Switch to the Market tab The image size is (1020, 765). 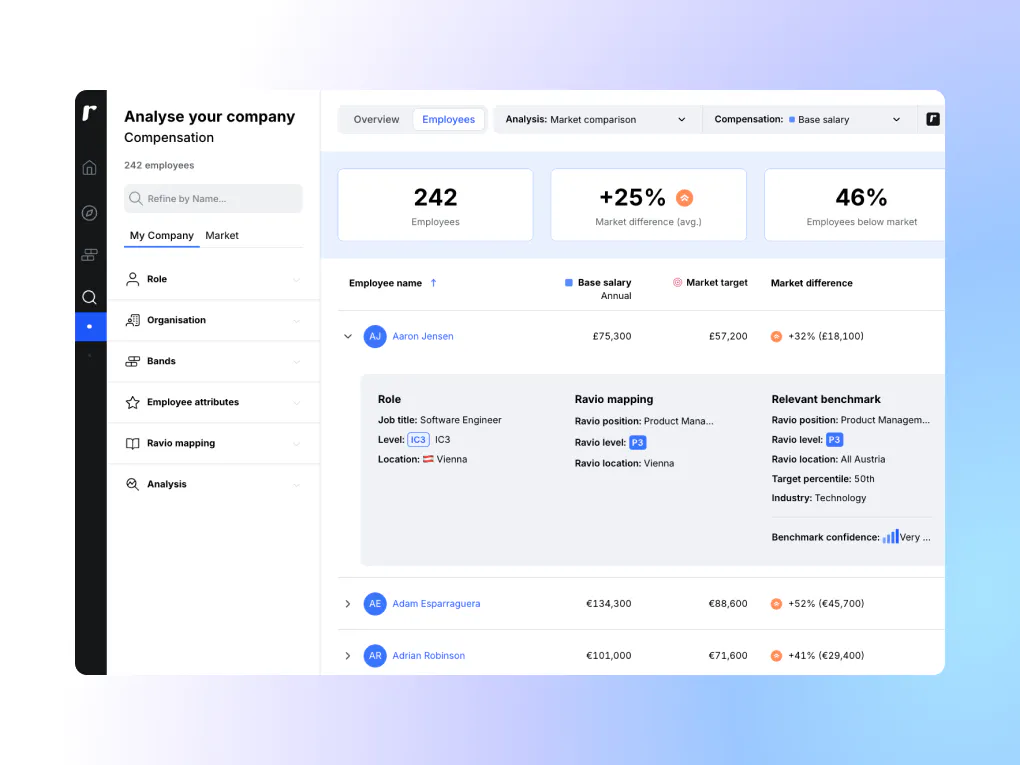[221, 236]
